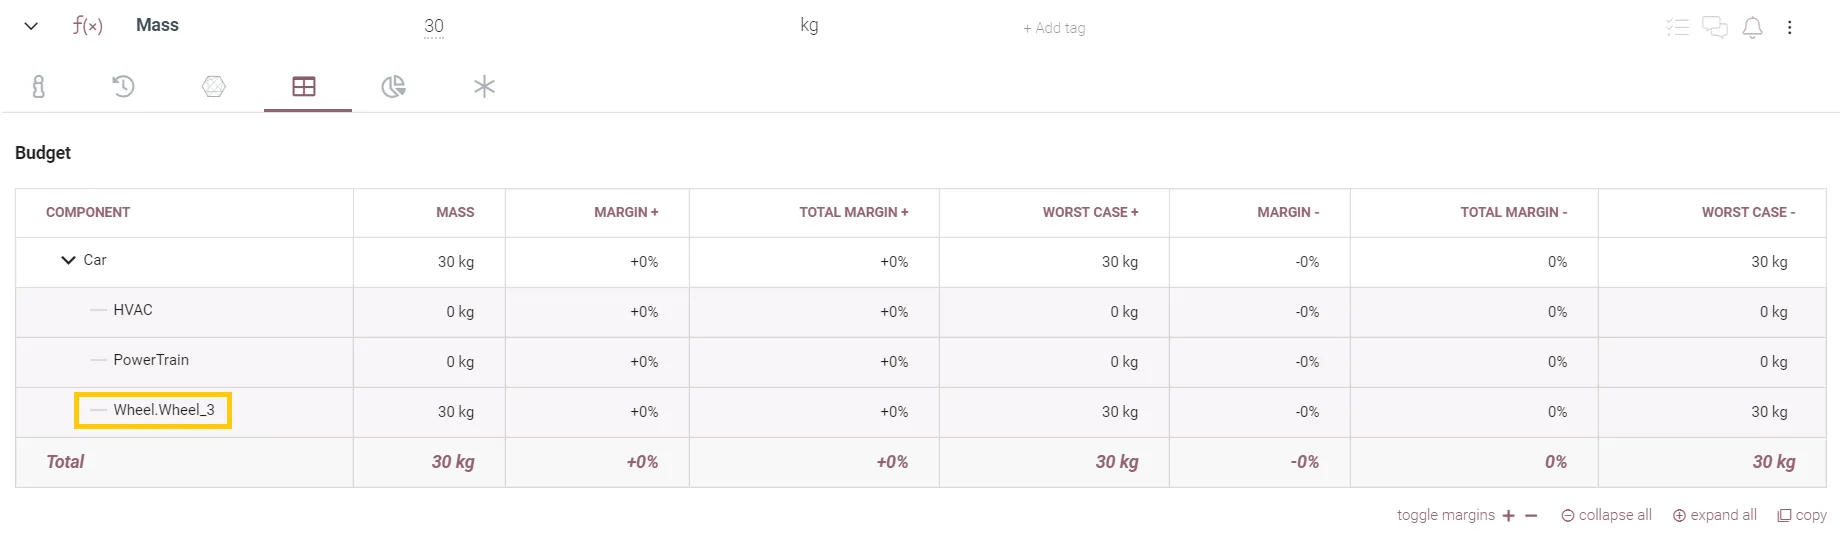Open the info tab icon

pyautogui.click(x=39, y=87)
